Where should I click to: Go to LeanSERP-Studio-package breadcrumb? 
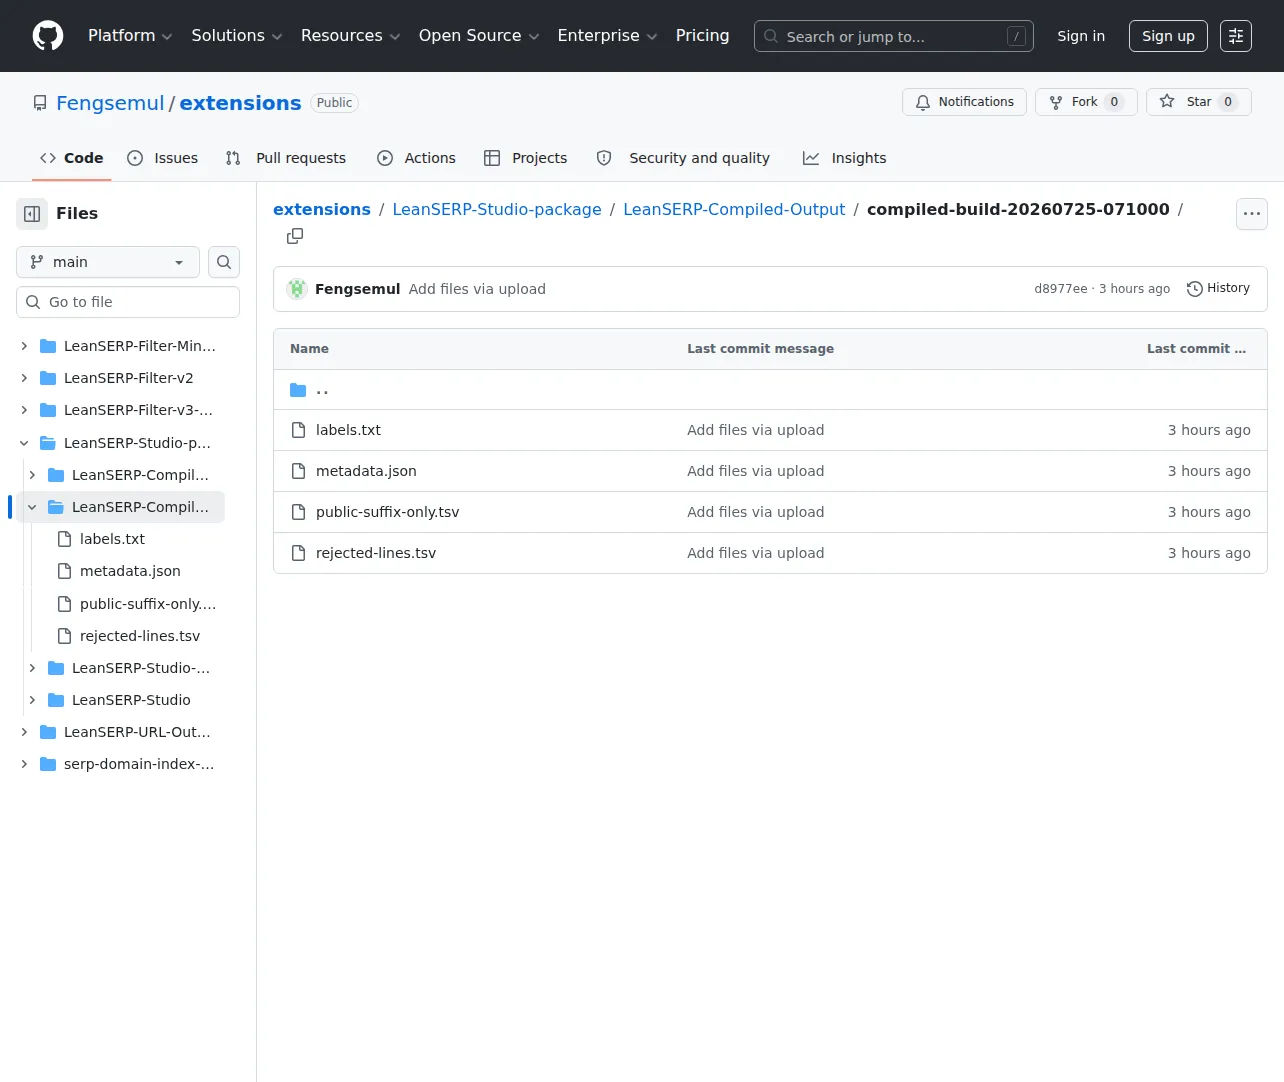coord(497,209)
